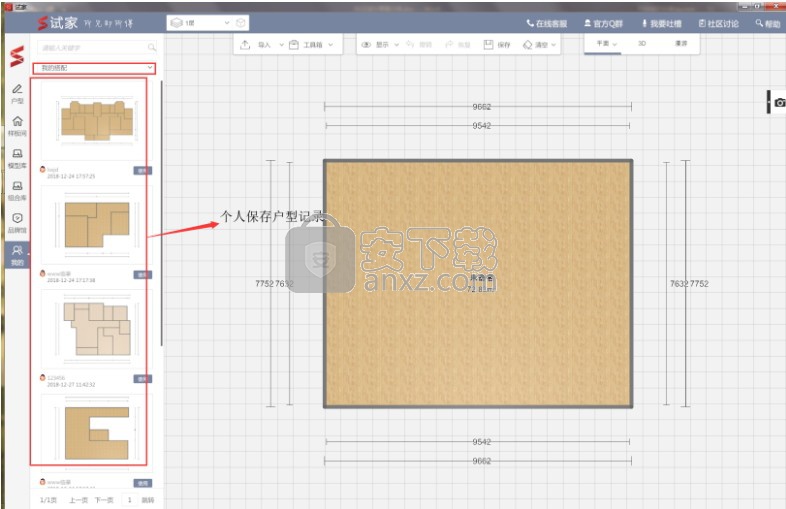Image resolution: width=786 pixels, height=509 pixels.
Task: Open the 工具箱 toolbox icon
Action: click(294, 45)
